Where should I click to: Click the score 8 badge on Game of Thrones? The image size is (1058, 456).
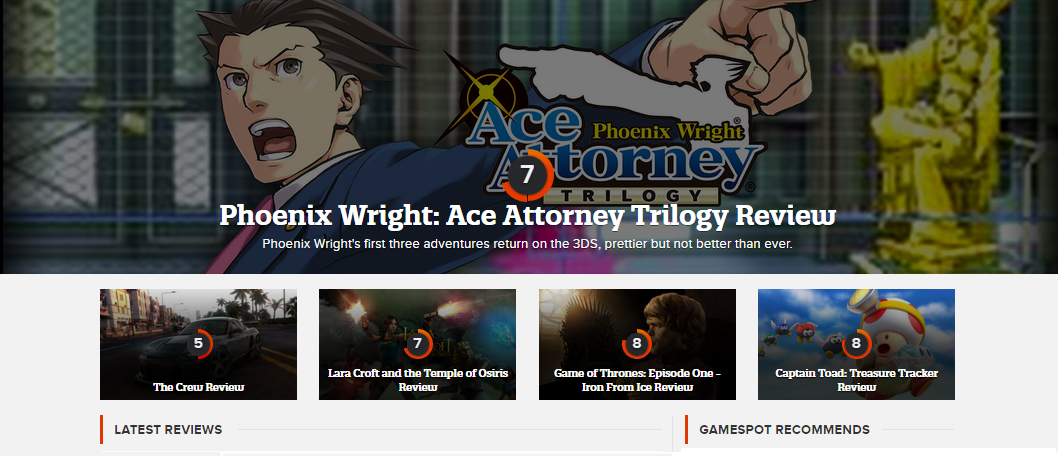[x=637, y=344]
